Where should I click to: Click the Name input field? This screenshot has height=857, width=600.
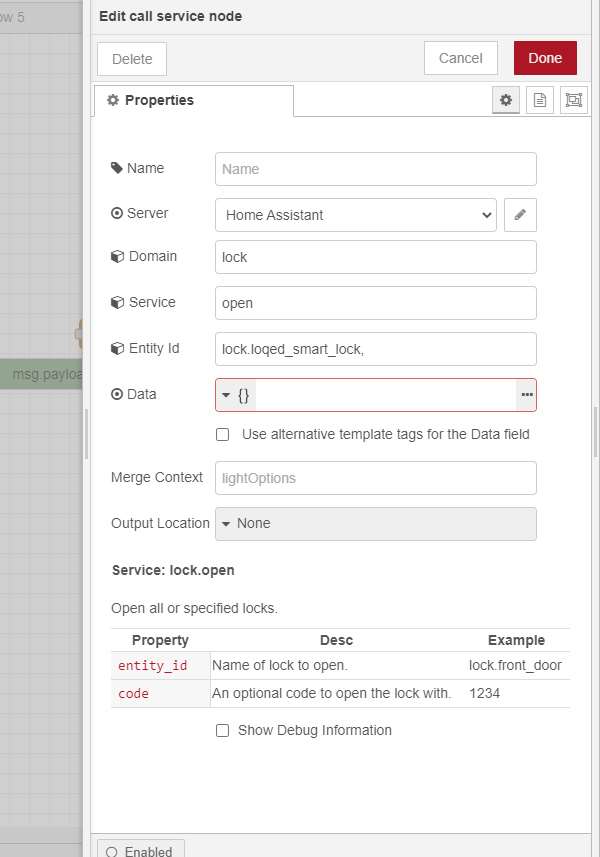(x=375, y=169)
